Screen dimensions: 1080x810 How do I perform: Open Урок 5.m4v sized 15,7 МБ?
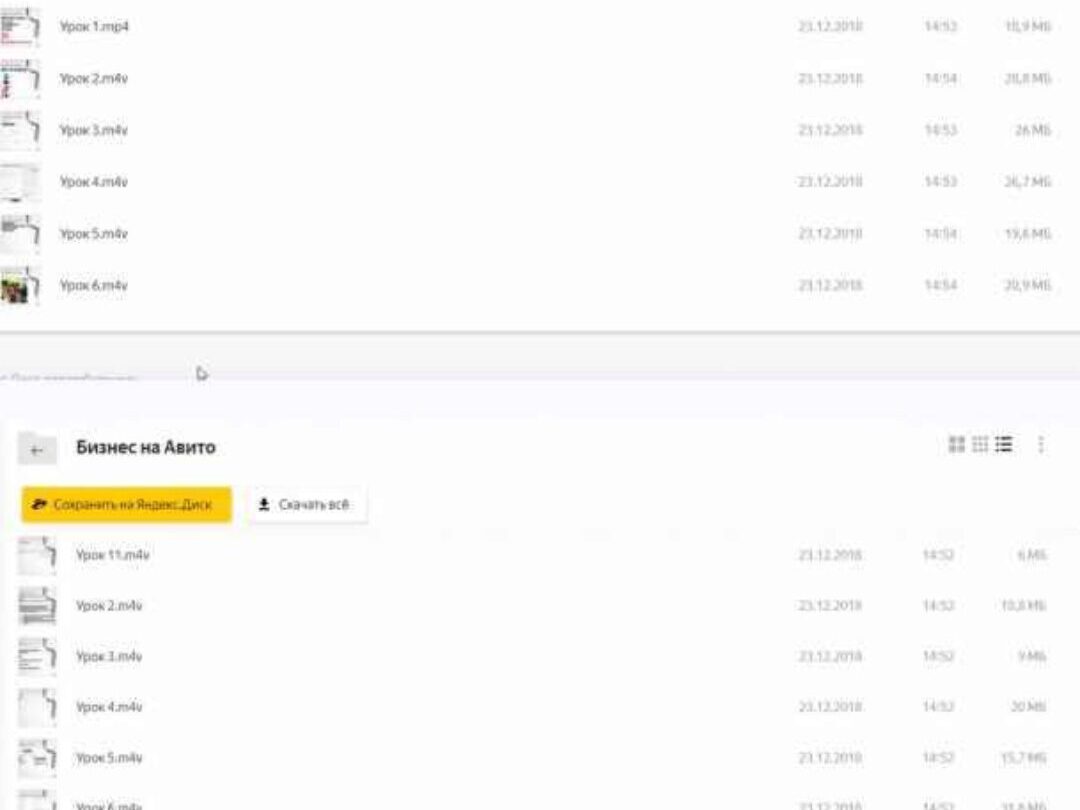click(x=109, y=758)
